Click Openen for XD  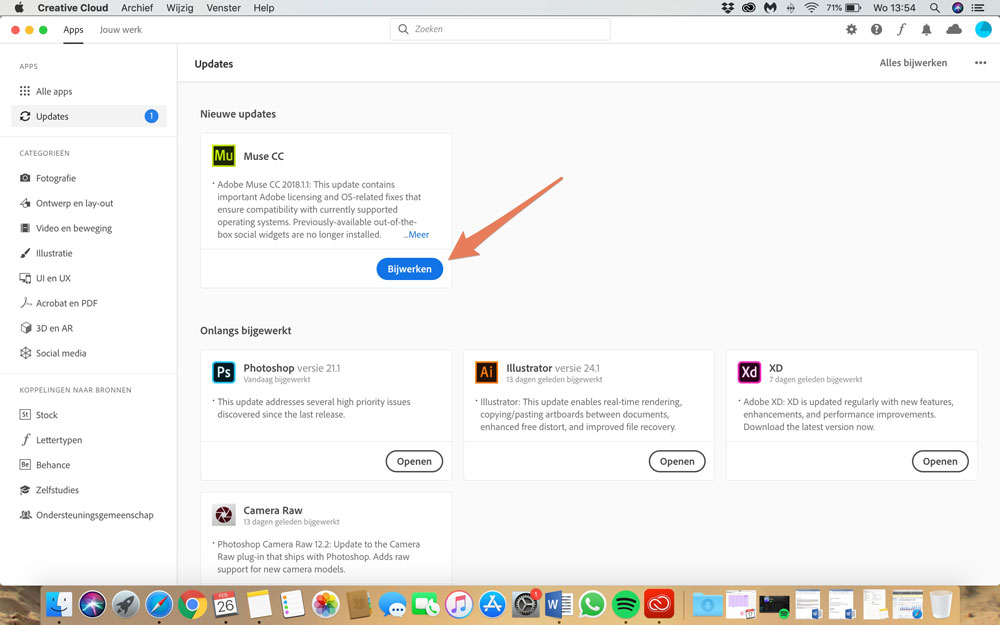[940, 461]
